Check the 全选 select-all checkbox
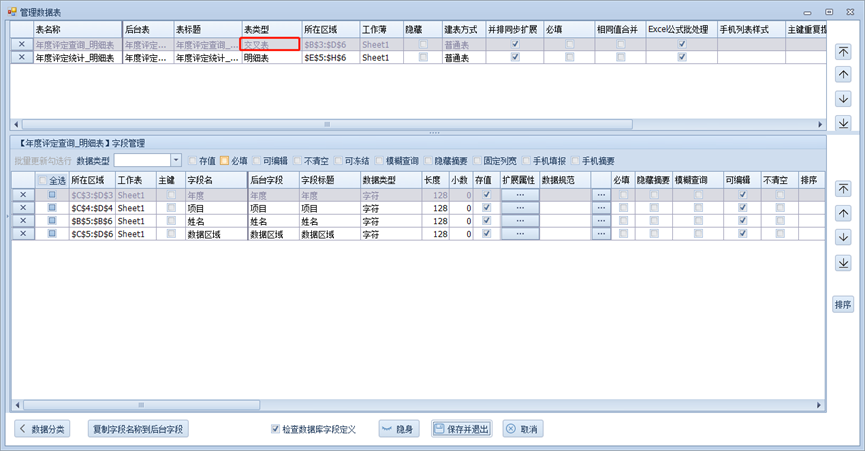This screenshot has height=451, width=865. coord(42,181)
